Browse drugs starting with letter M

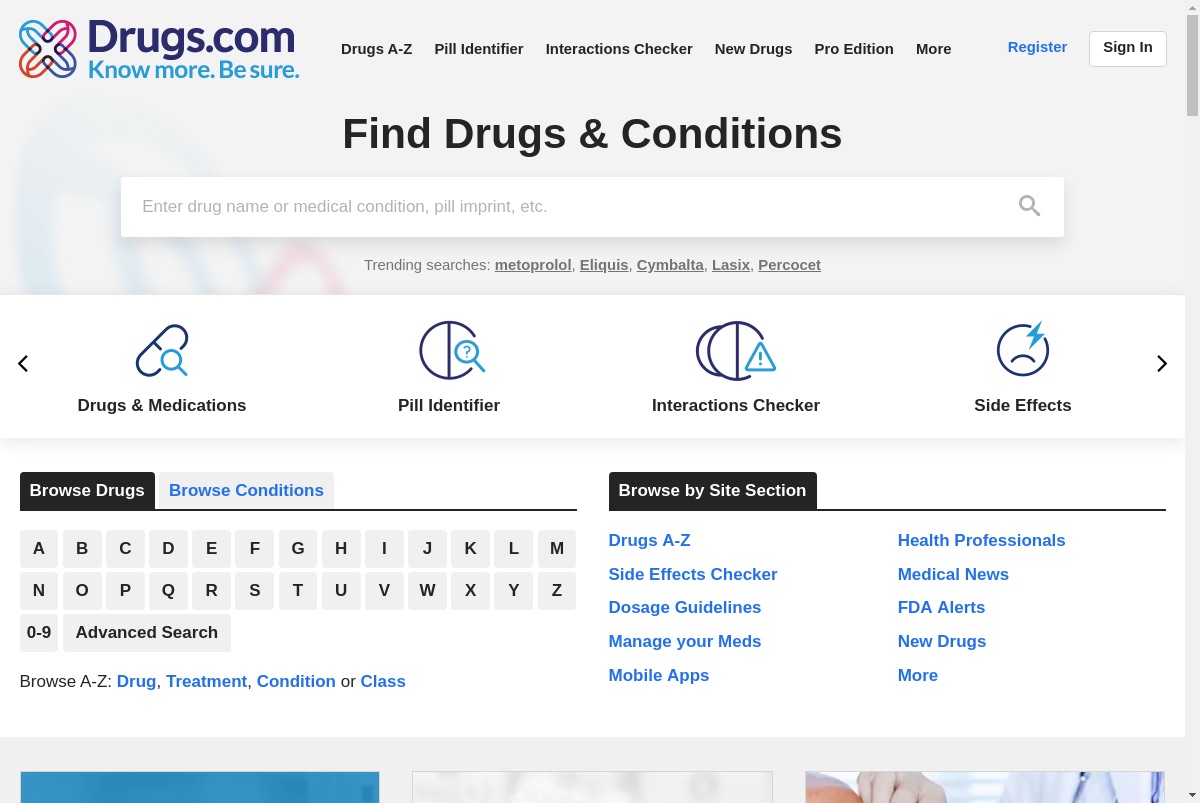[x=557, y=549]
